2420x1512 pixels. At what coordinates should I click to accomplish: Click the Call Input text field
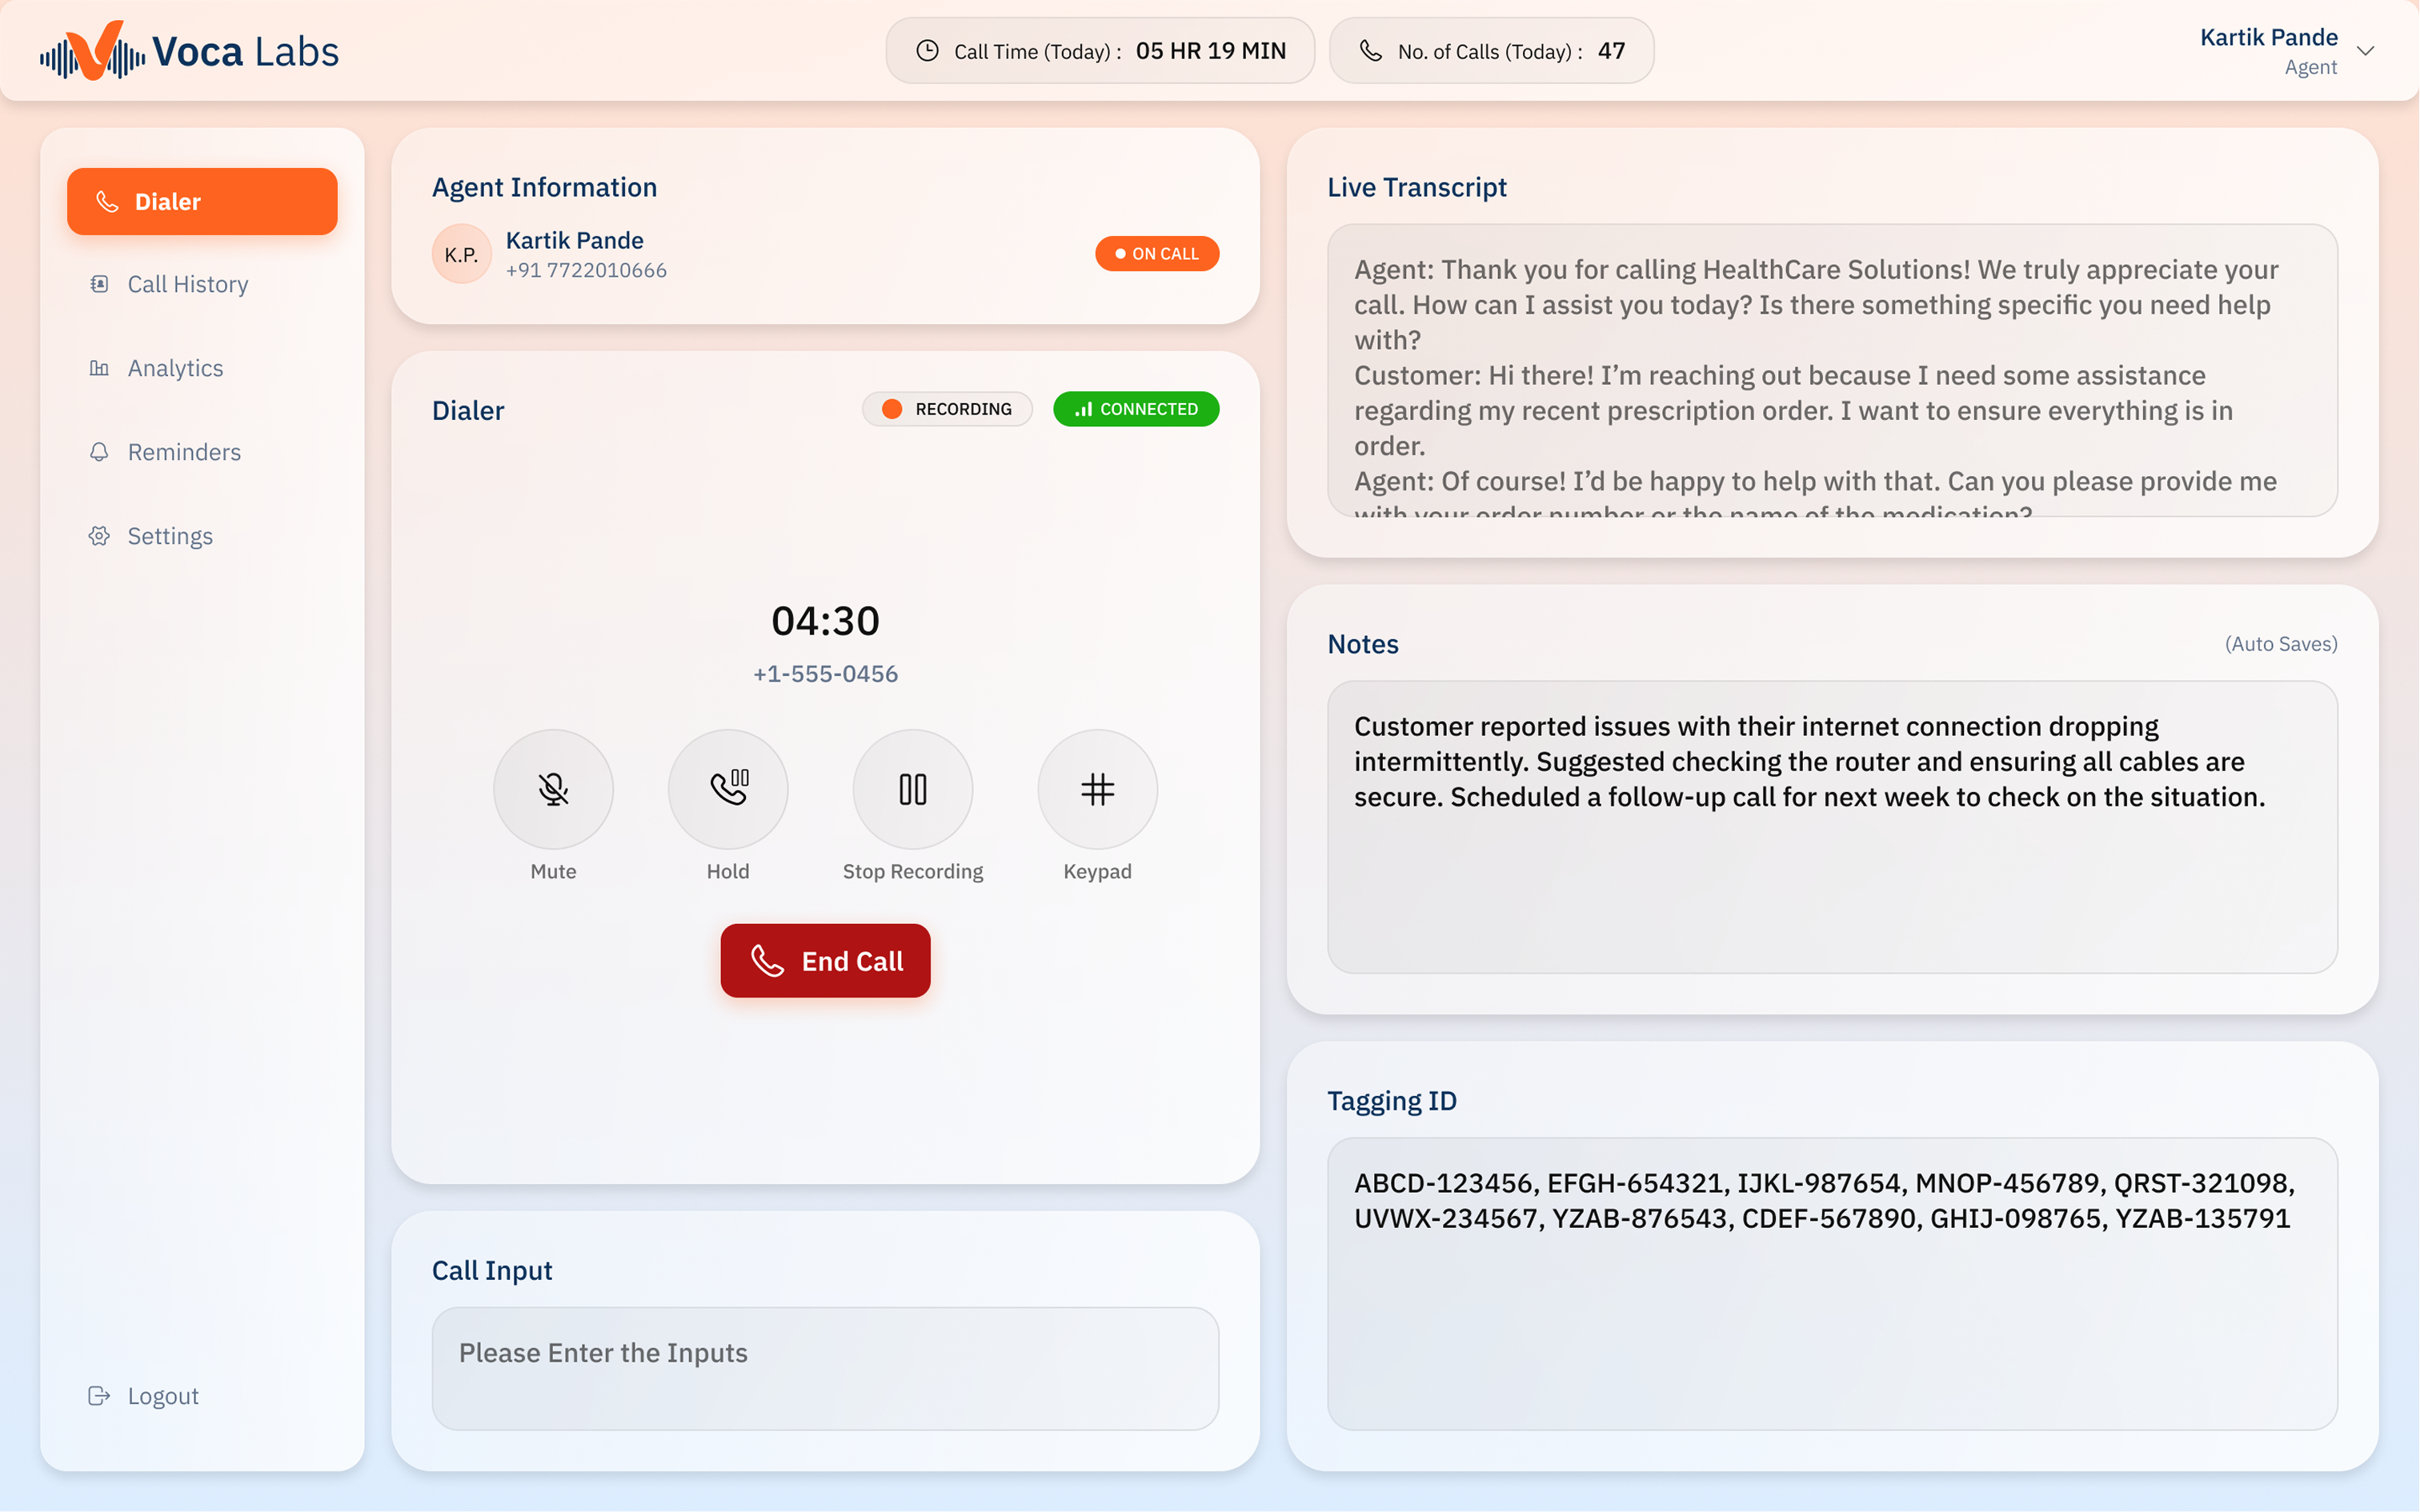pos(825,1367)
